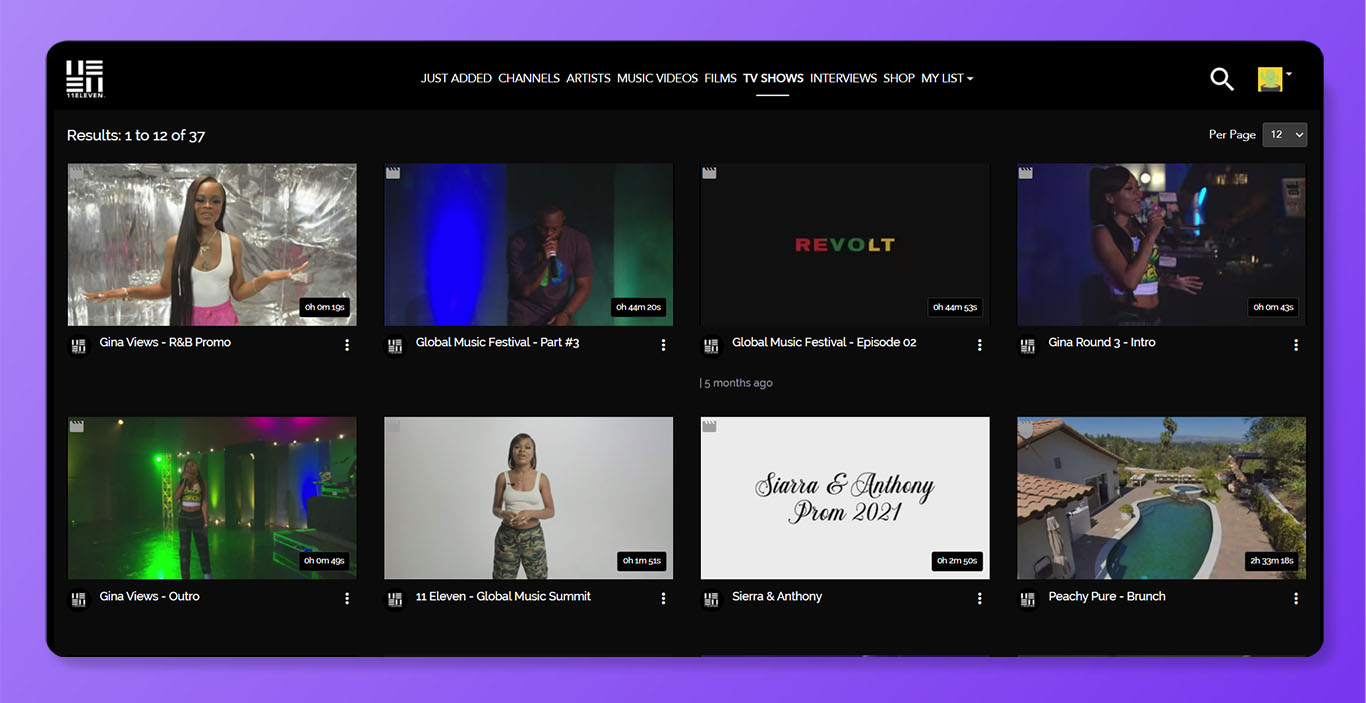Click channel icon beside Global Music Festival - Part #3

[395, 346]
